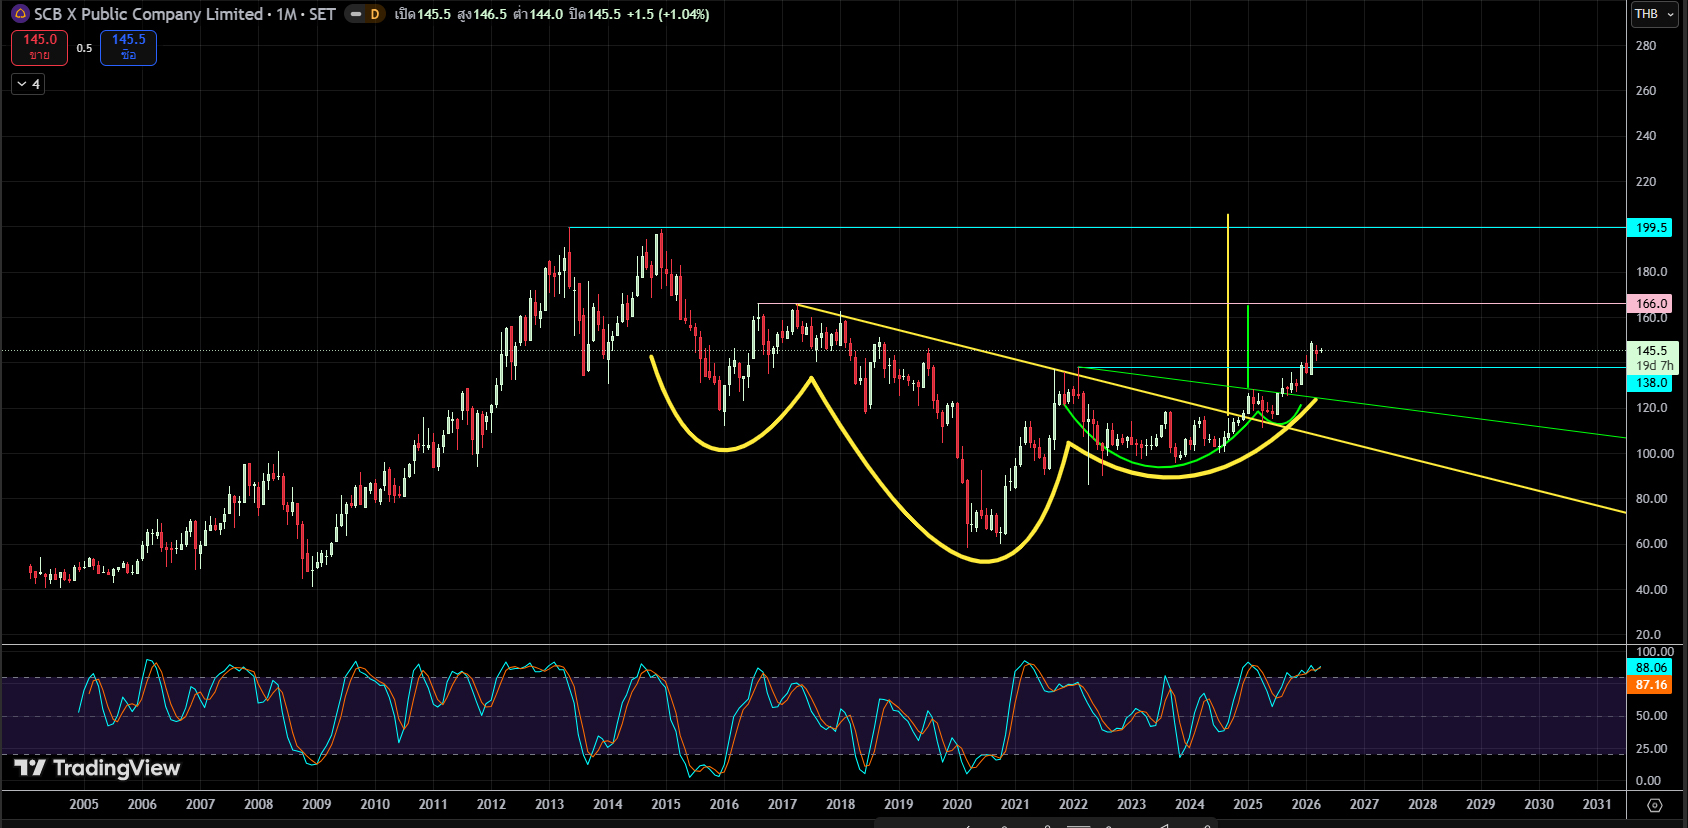This screenshot has height=828, width=1688.
Task: Click the 2026 label on the time axis
Action: [1306, 804]
